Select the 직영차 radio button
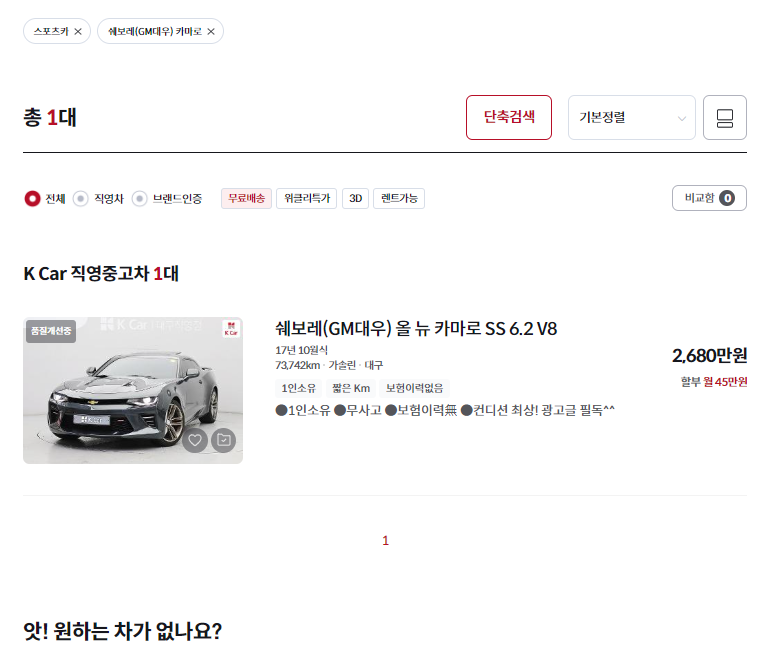The height and width of the screenshot is (650, 770). click(x=81, y=198)
